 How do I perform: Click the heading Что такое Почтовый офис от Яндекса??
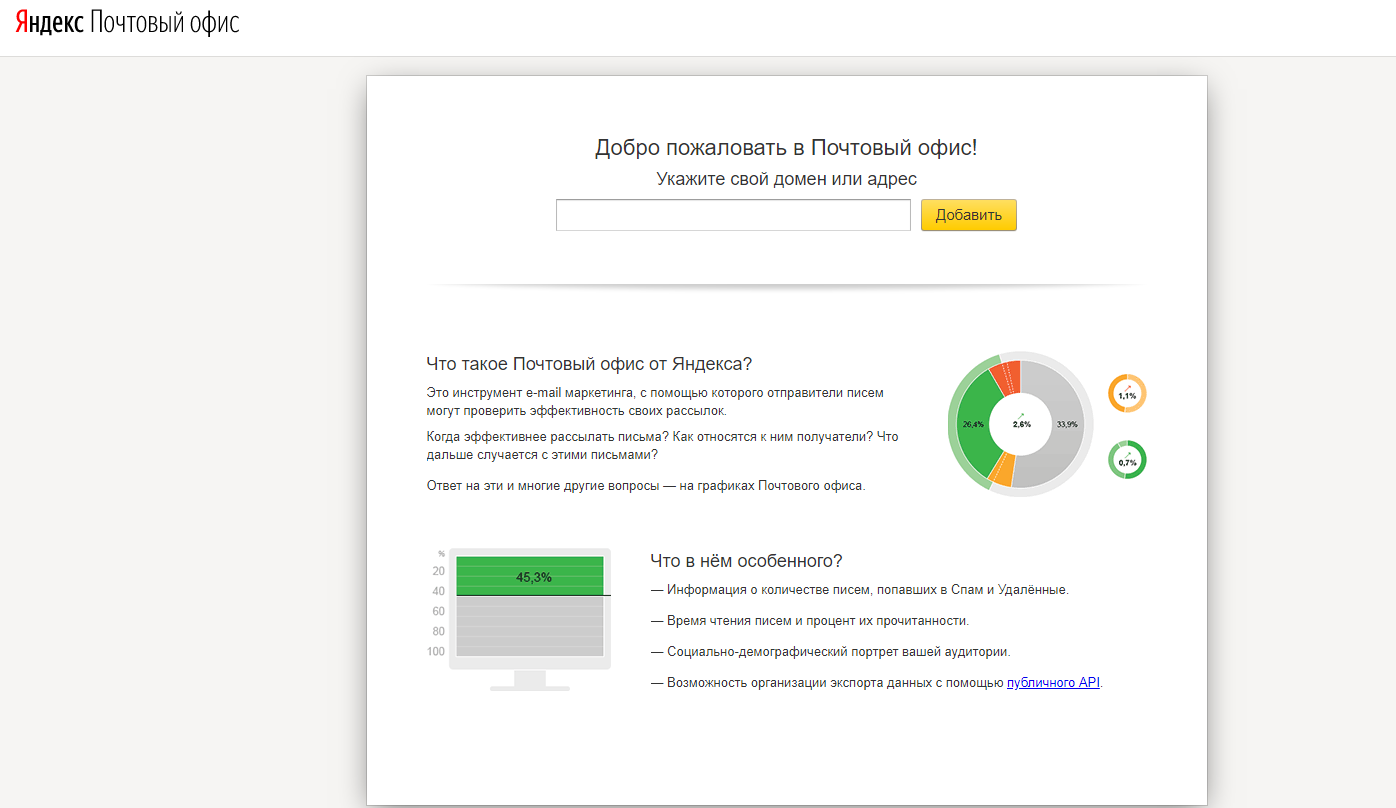(x=589, y=363)
